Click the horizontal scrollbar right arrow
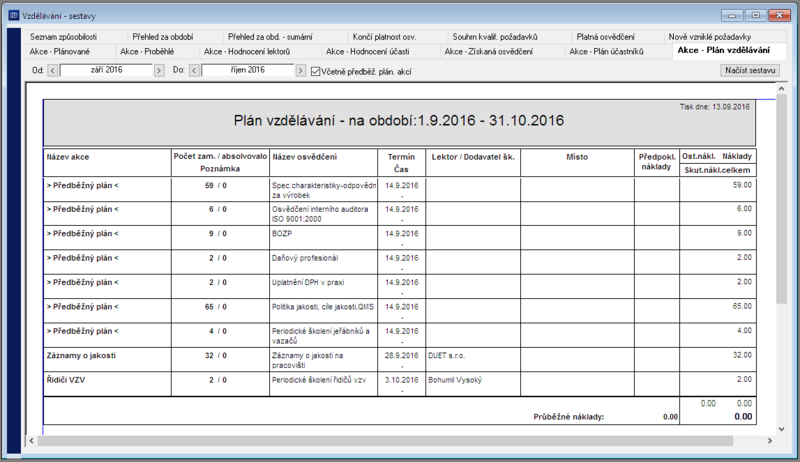This screenshot has width=800, height=462. click(770, 441)
